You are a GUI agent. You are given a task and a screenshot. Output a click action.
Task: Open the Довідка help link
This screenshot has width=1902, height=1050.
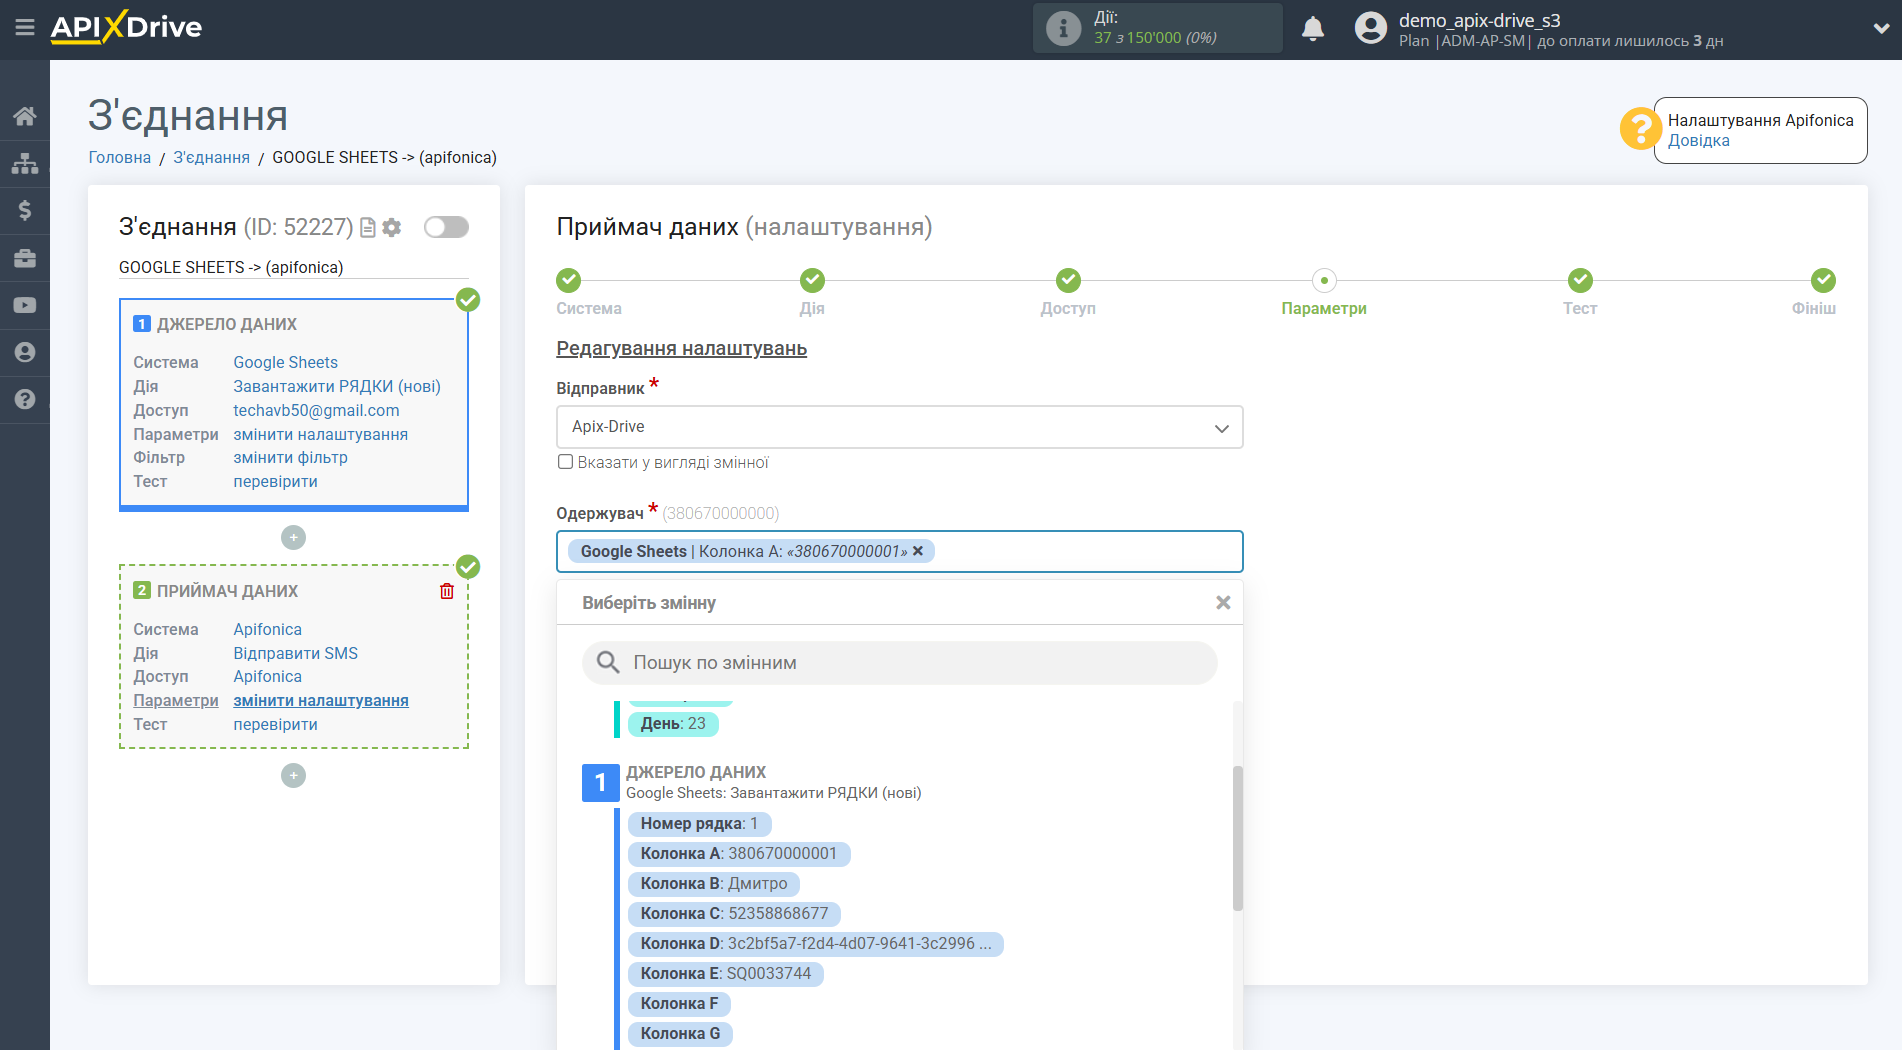(x=1698, y=141)
